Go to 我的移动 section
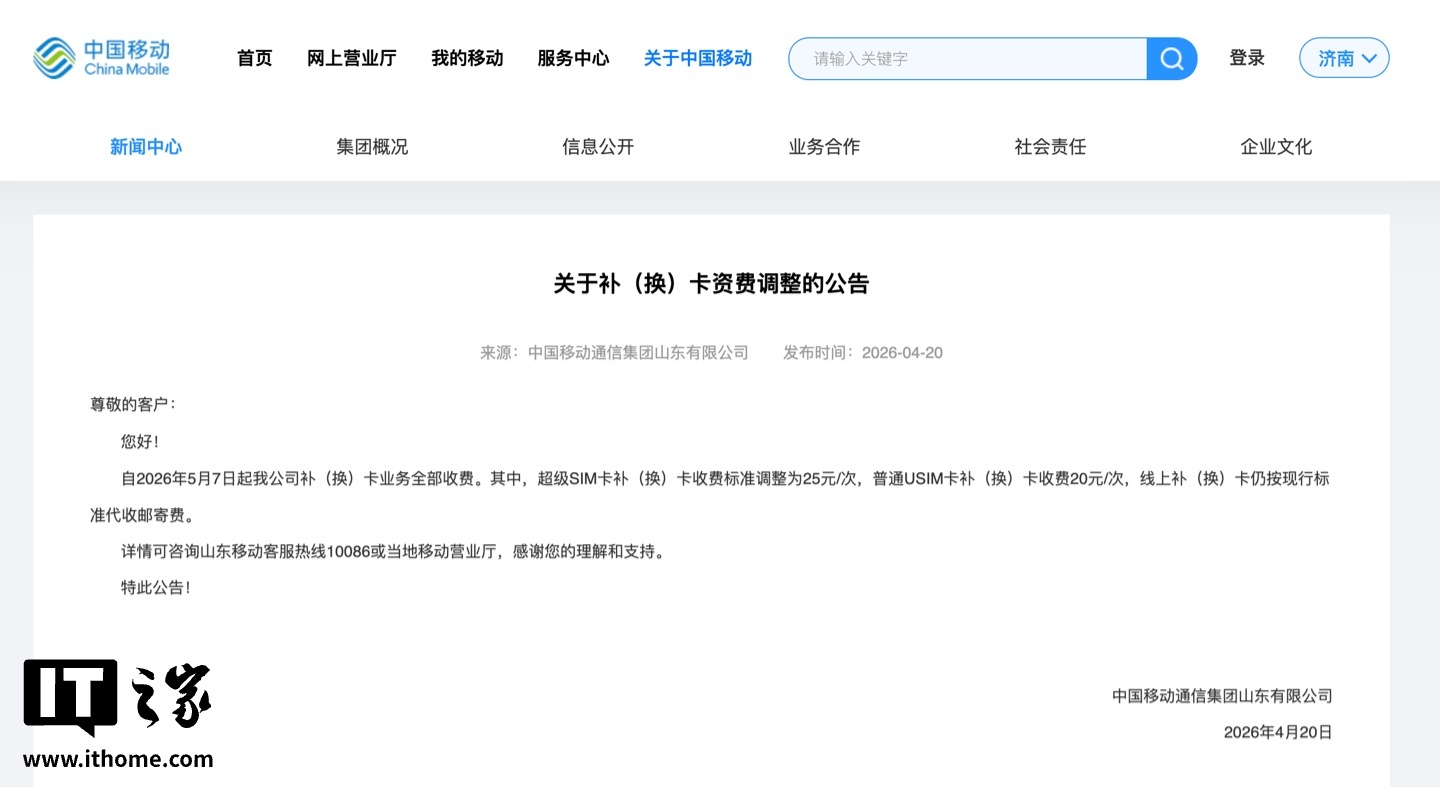Viewport: 1440px width, 787px height. point(467,59)
